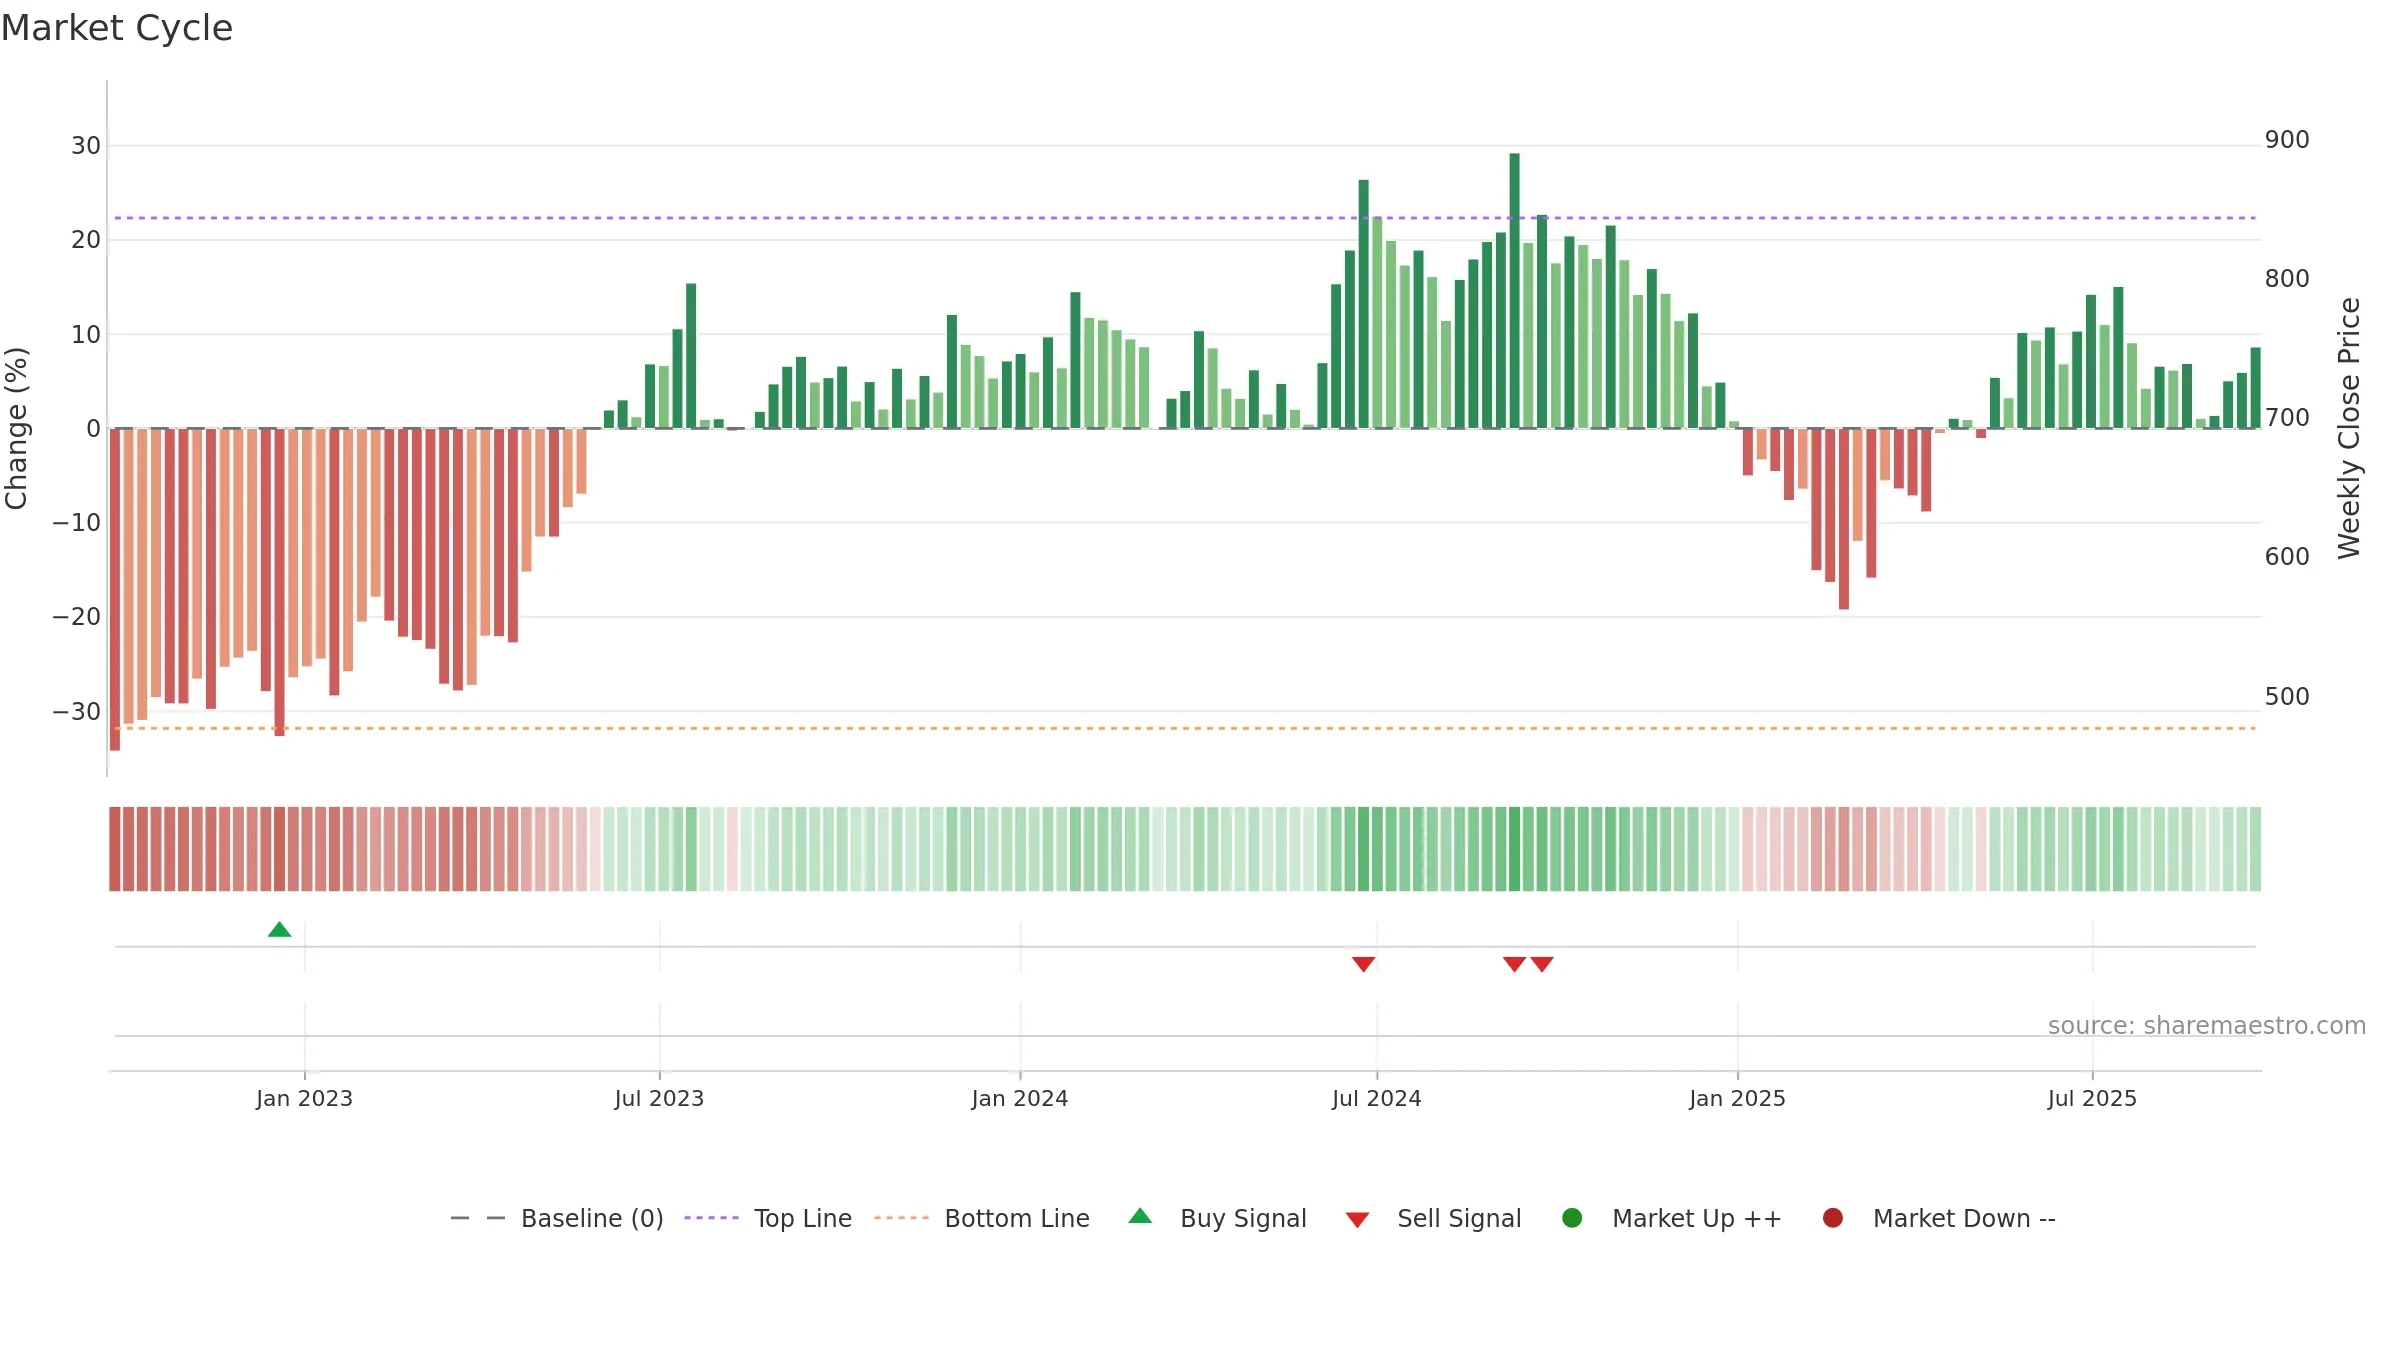The image size is (2400, 1350).
Task: Click the Jul 2024 x-axis label
Action: [x=1376, y=1098]
